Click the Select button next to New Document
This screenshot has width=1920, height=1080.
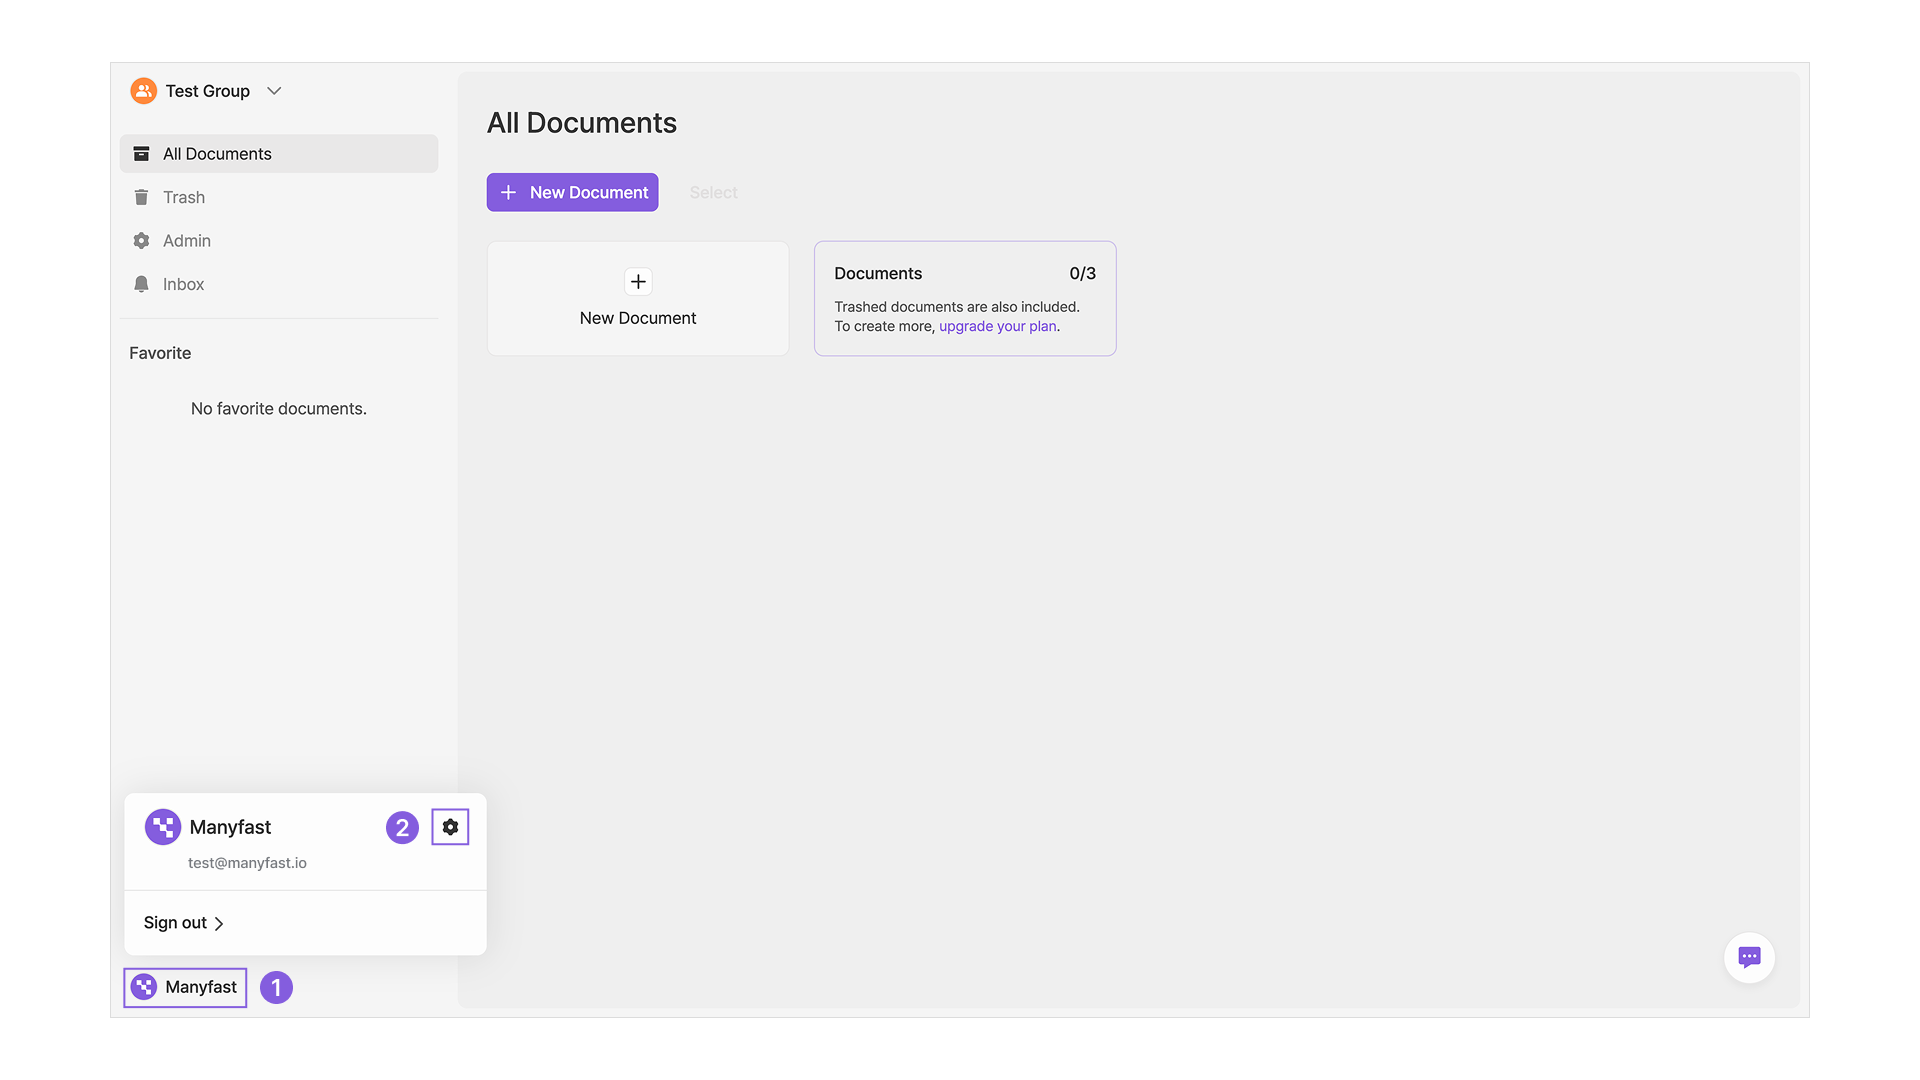(713, 192)
